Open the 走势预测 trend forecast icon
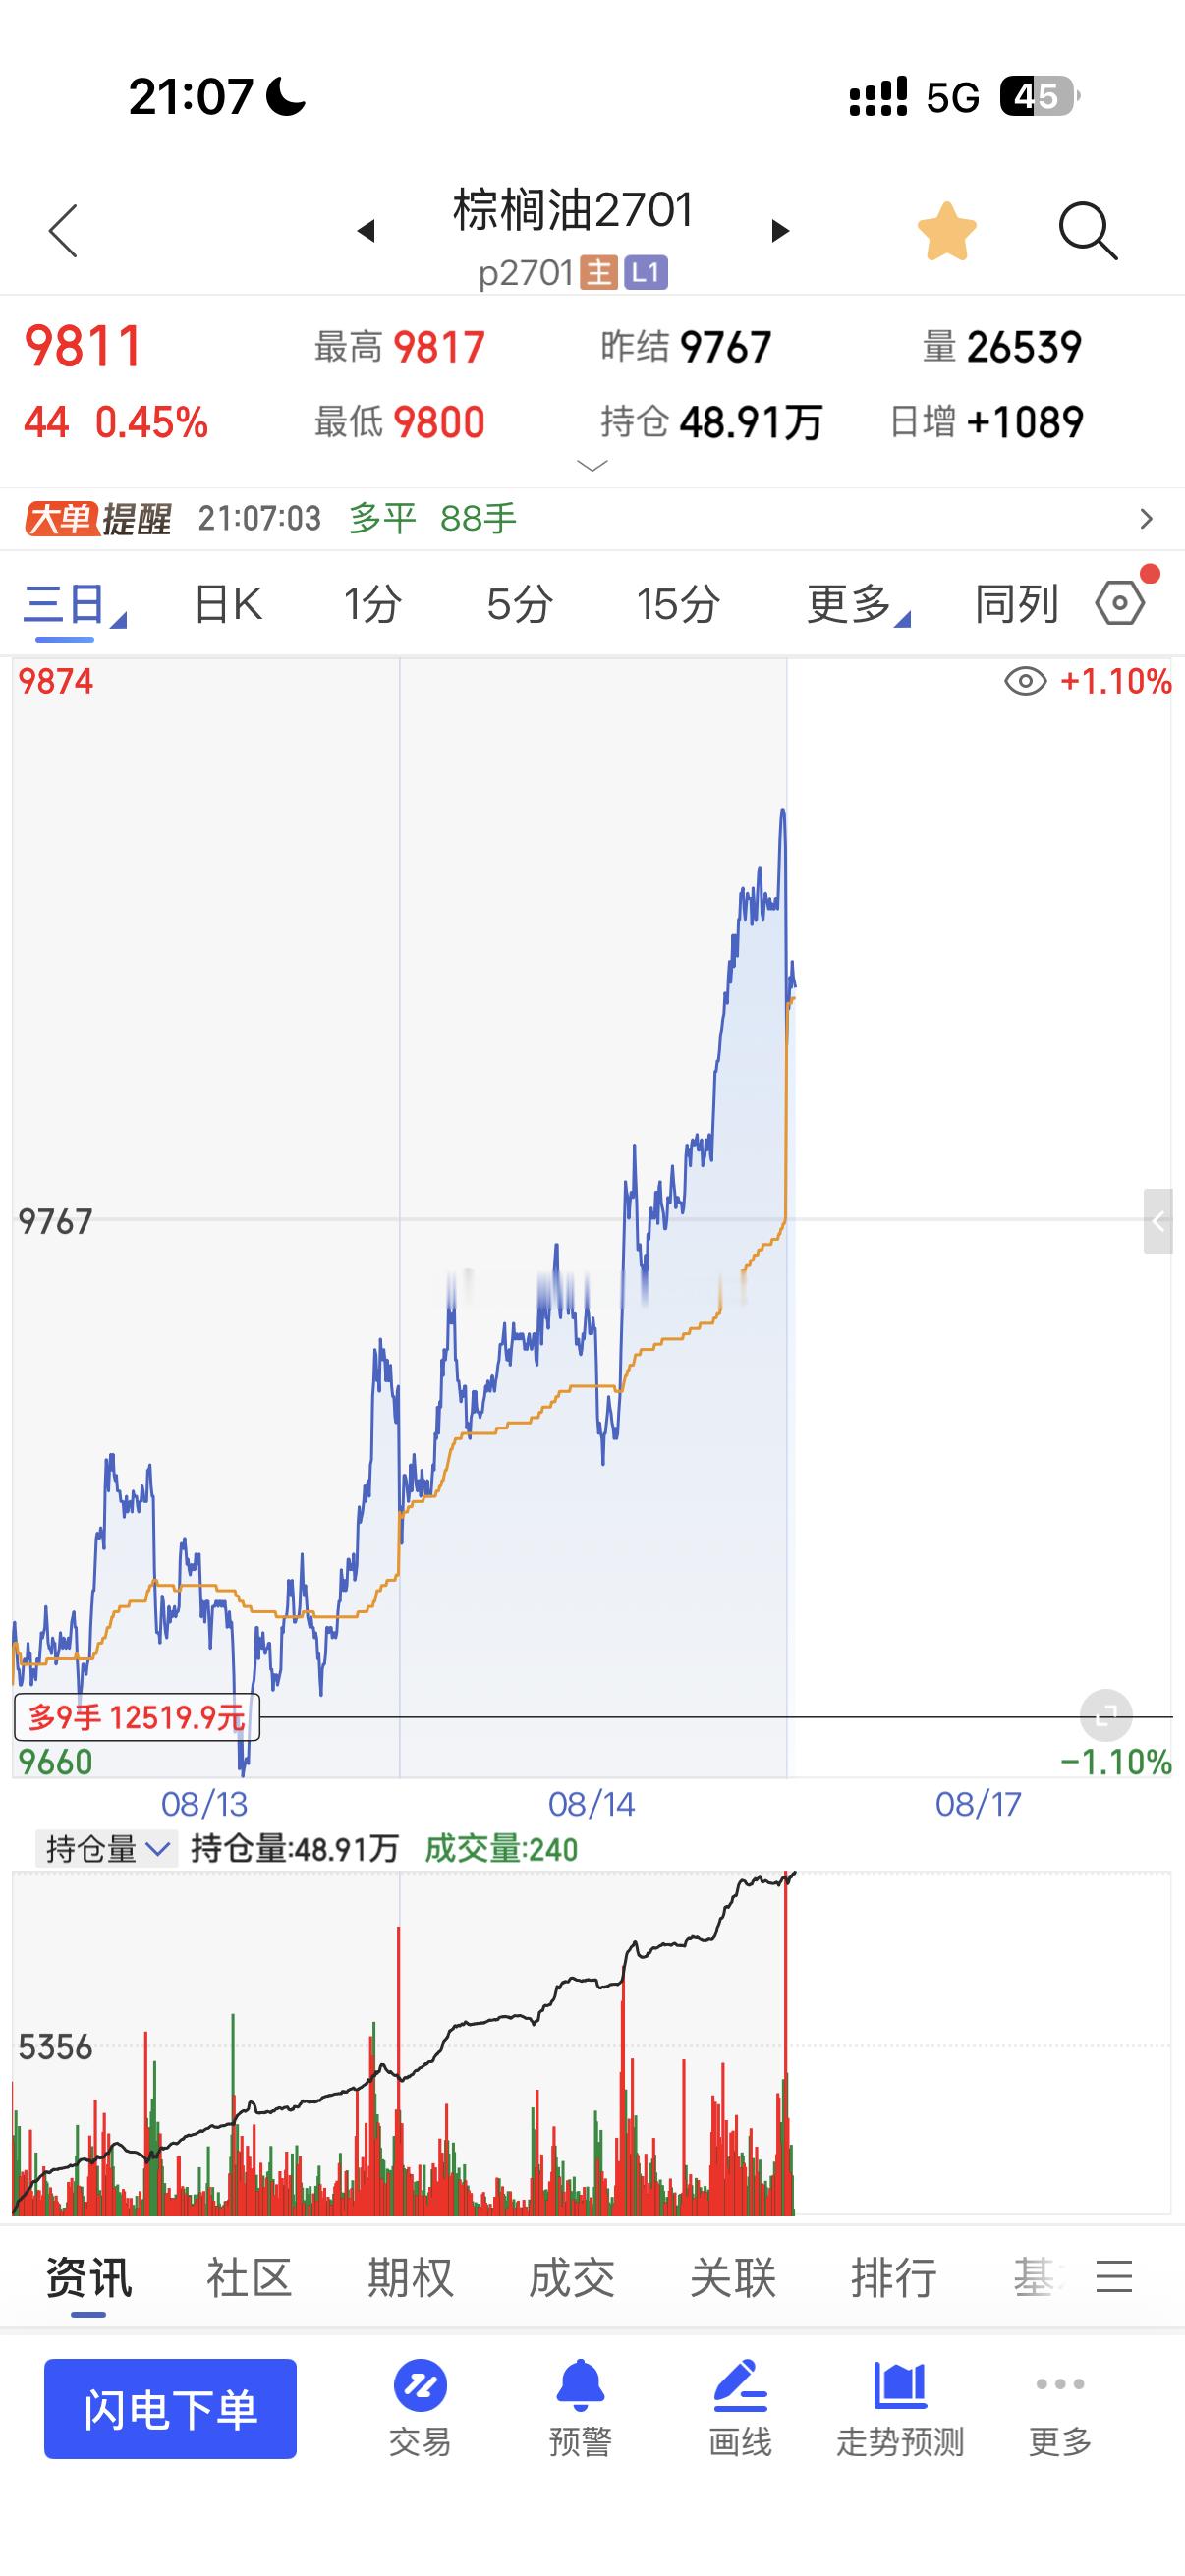1185x2576 pixels. (x=900, y=2386)
